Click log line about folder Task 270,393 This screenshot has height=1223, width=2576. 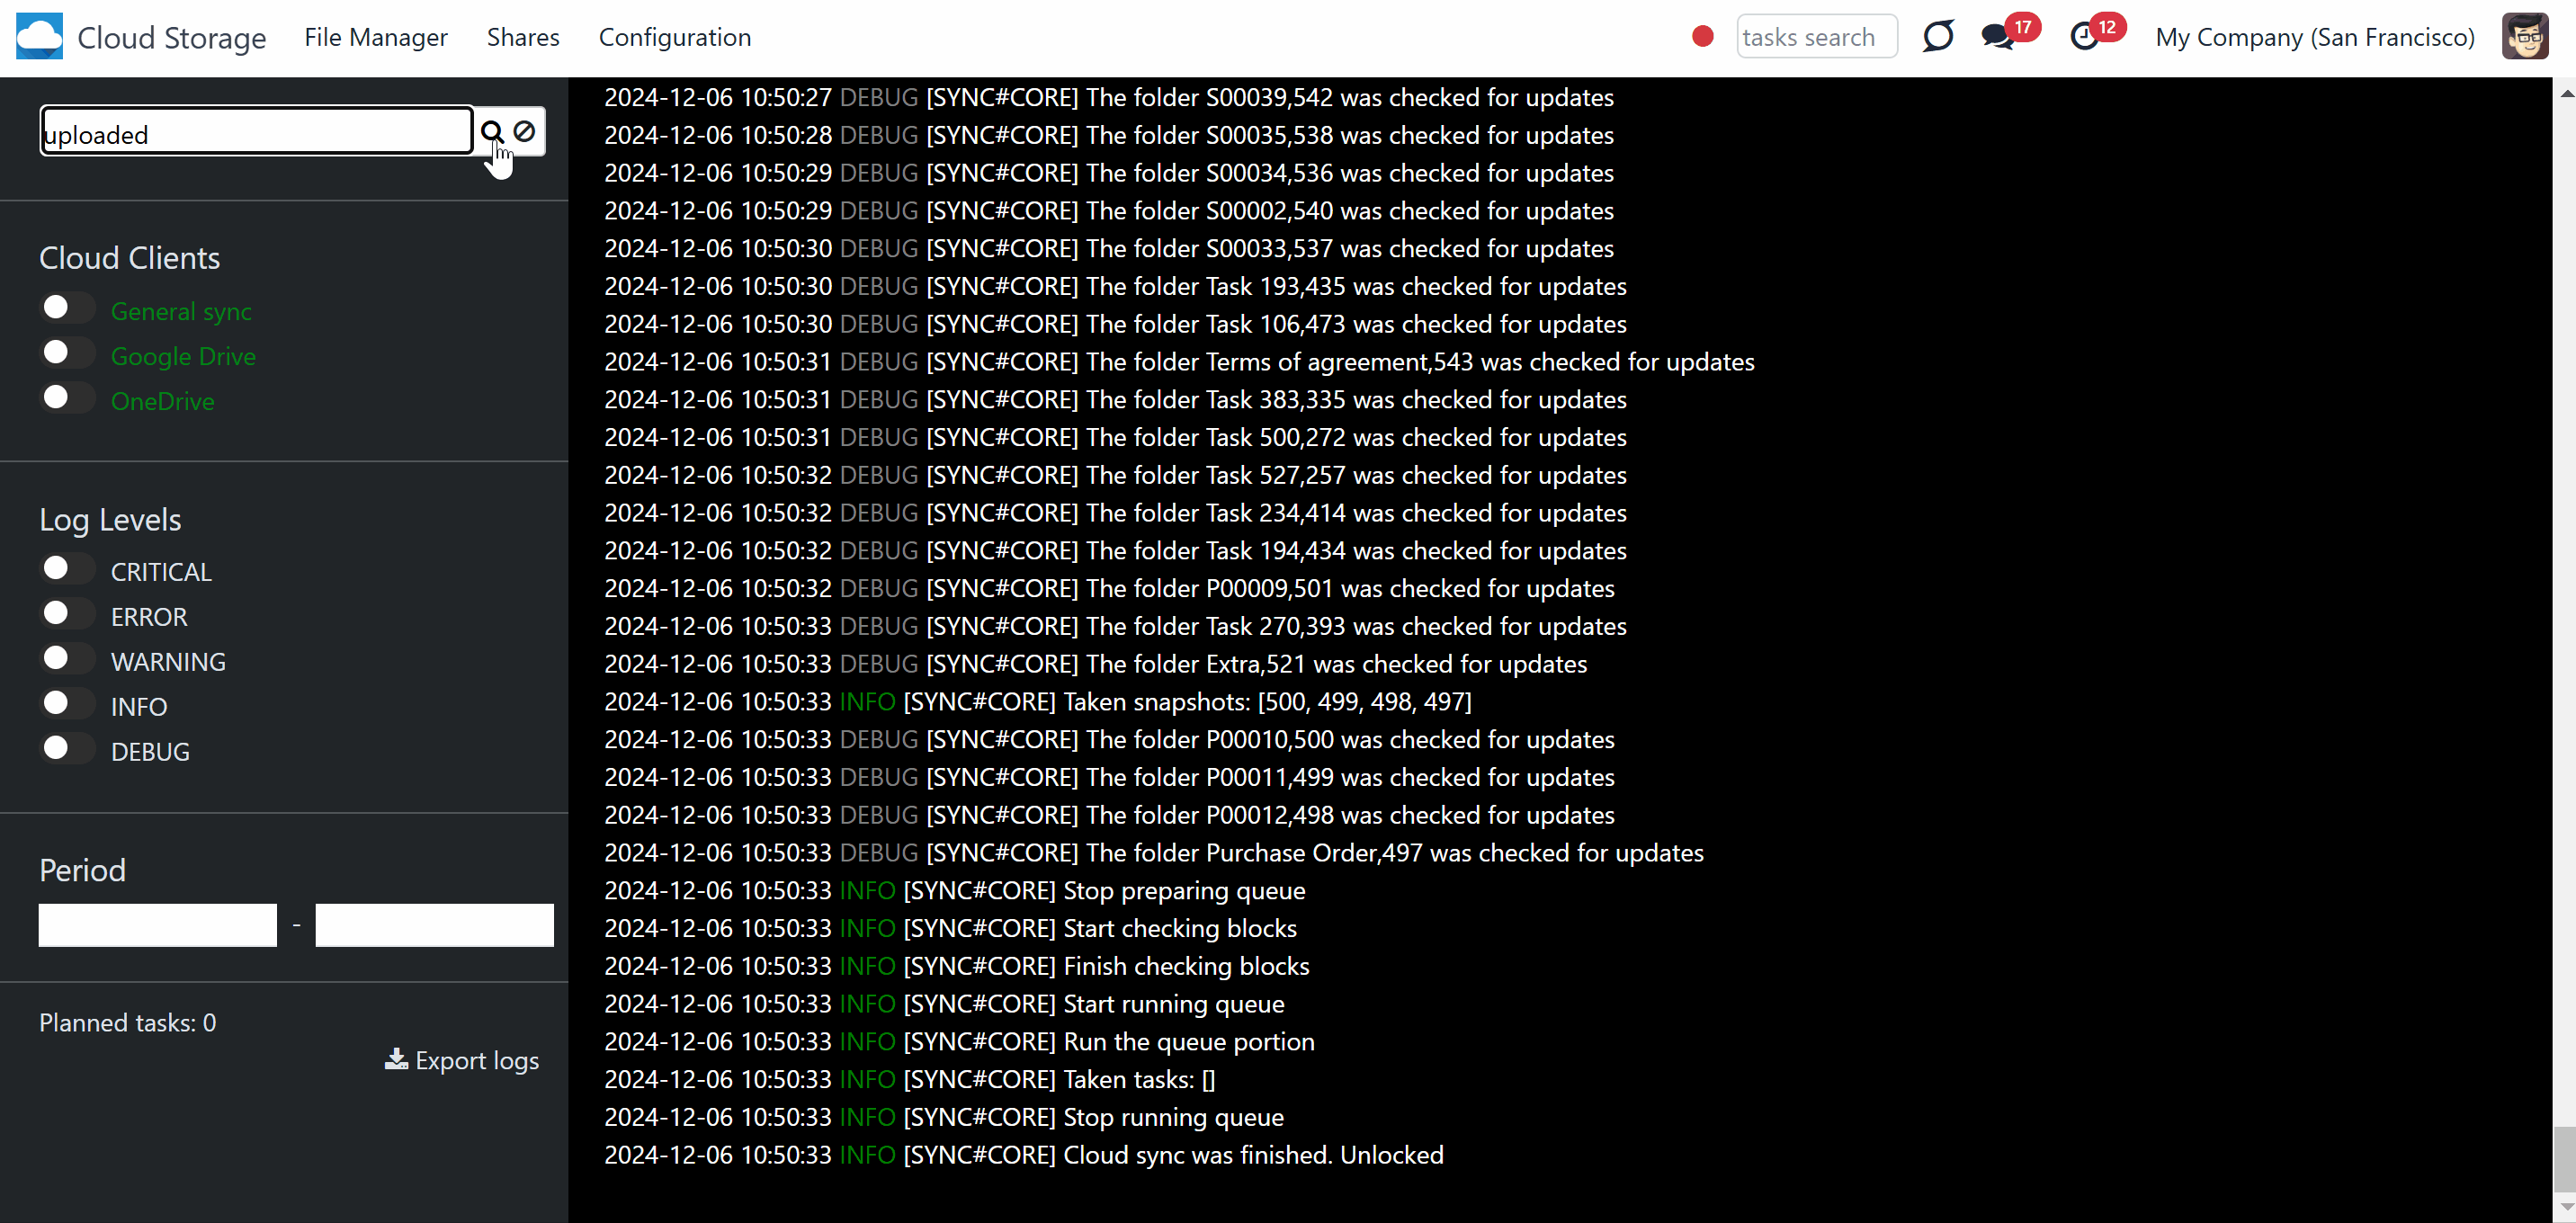click(1116, 626)
